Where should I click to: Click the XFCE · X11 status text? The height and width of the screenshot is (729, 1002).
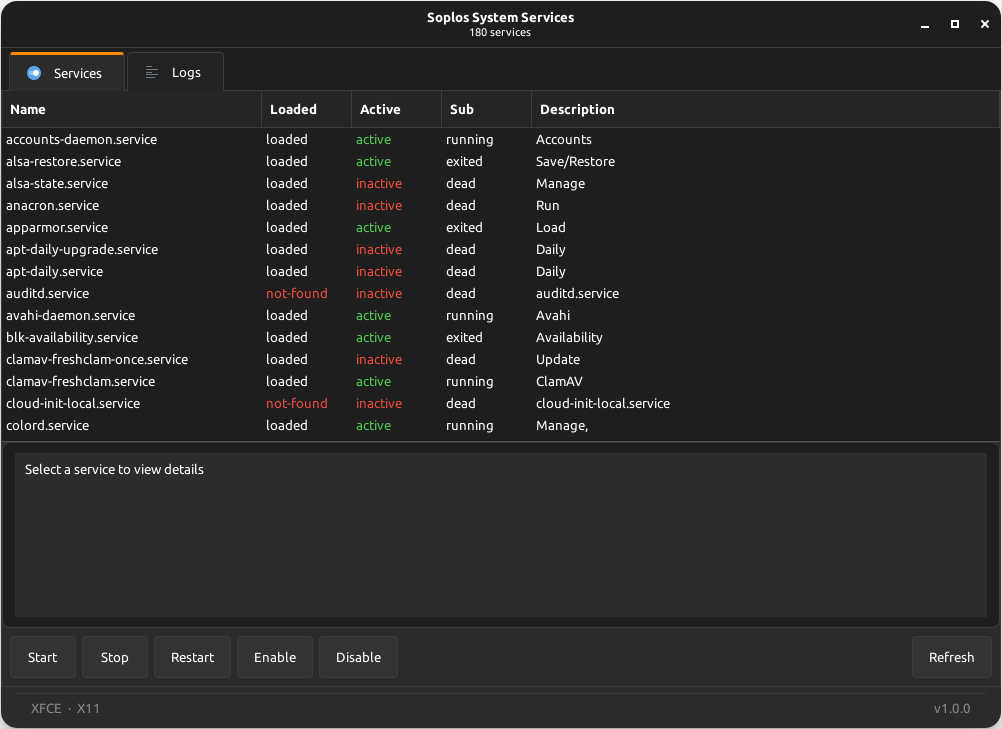point(65,709)
